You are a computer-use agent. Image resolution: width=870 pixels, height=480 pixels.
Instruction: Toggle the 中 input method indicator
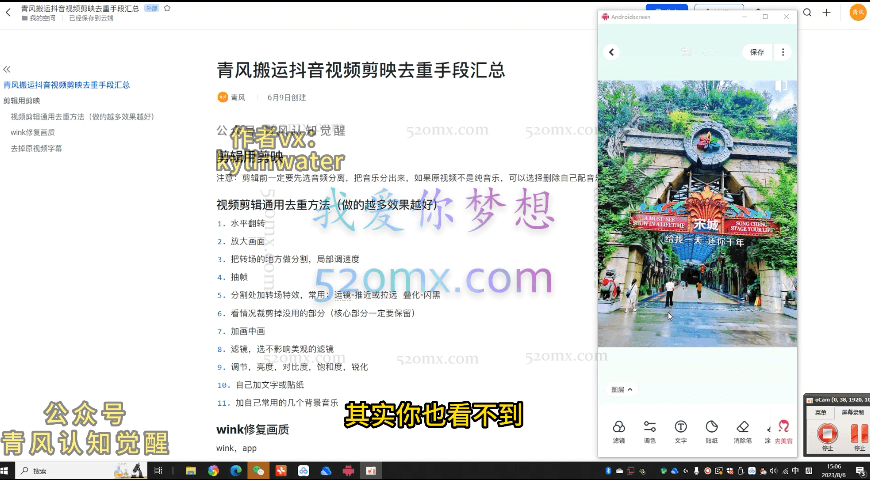click(x=795, y=471)
